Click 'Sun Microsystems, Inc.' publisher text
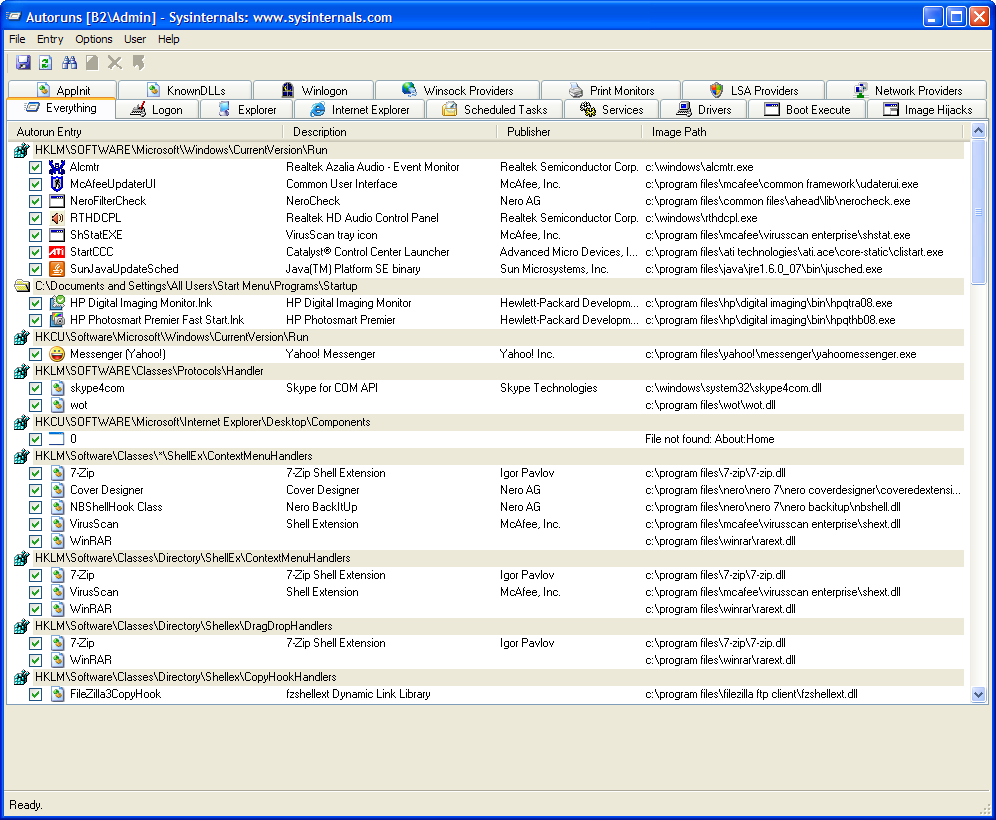Viewport: 996px width, 820px height. (554, 269)
